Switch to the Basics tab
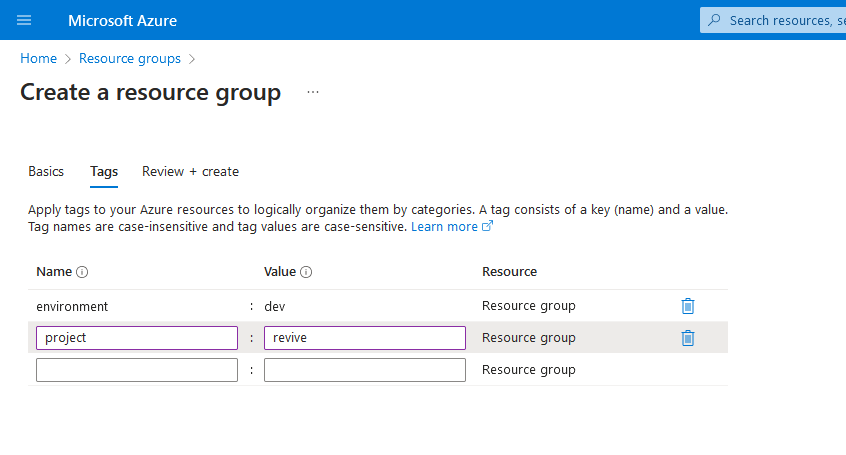This screenshot has height=455, width=846. coord(46,172)
